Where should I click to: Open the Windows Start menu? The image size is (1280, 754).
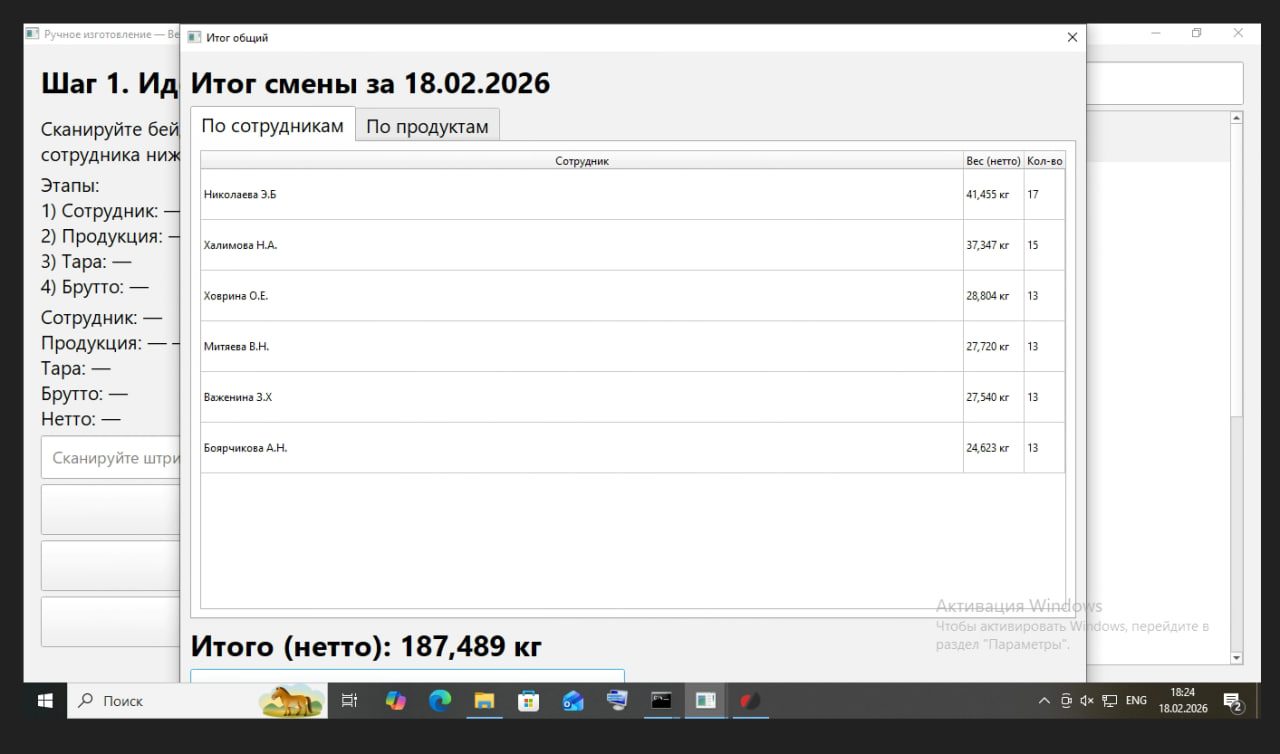tap(45, 701)
